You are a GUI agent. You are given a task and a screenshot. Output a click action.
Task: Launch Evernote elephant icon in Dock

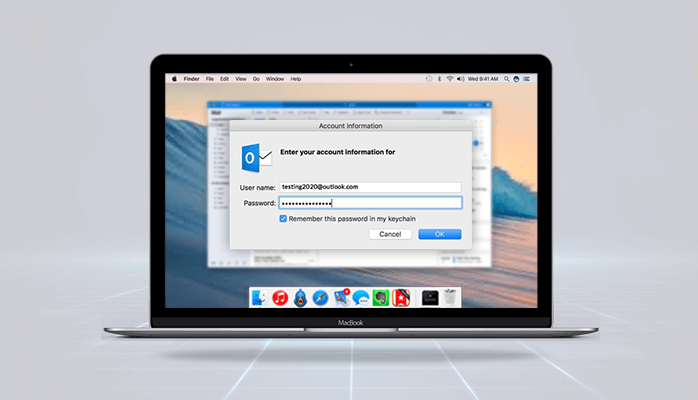(x=381, y=298)
